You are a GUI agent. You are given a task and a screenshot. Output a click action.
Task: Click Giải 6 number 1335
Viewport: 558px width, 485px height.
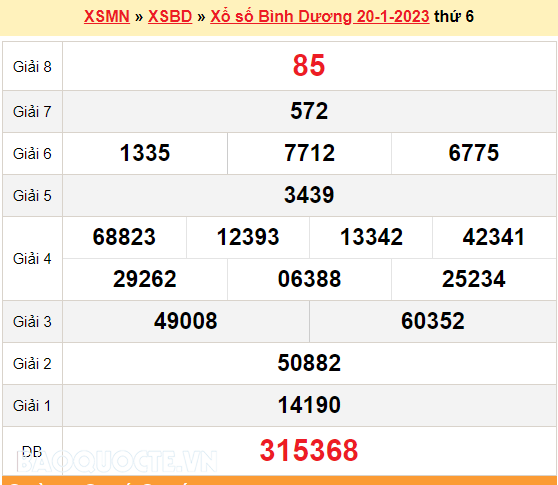click(145, 153)
